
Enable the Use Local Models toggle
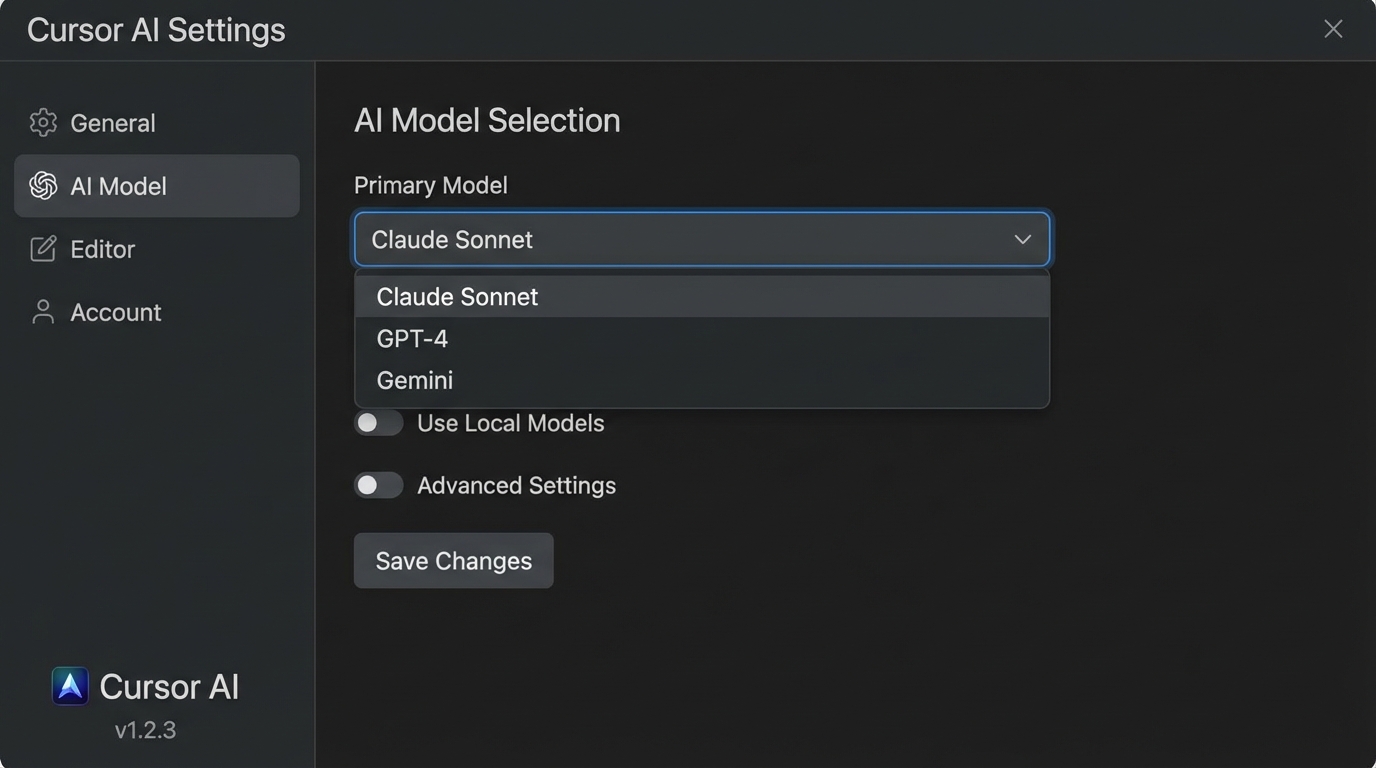(x=378, y=422)
